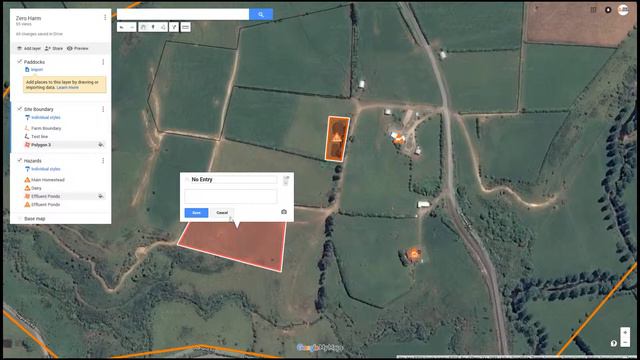This screenshot has width=640, height=360.
Task: Select the Add directions tool
Action: [174, 27]
